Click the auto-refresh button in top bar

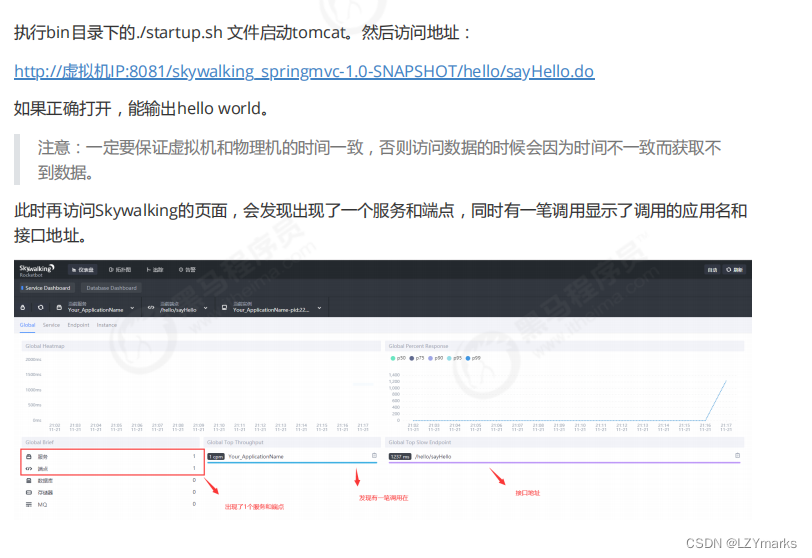tap(712, 270)
